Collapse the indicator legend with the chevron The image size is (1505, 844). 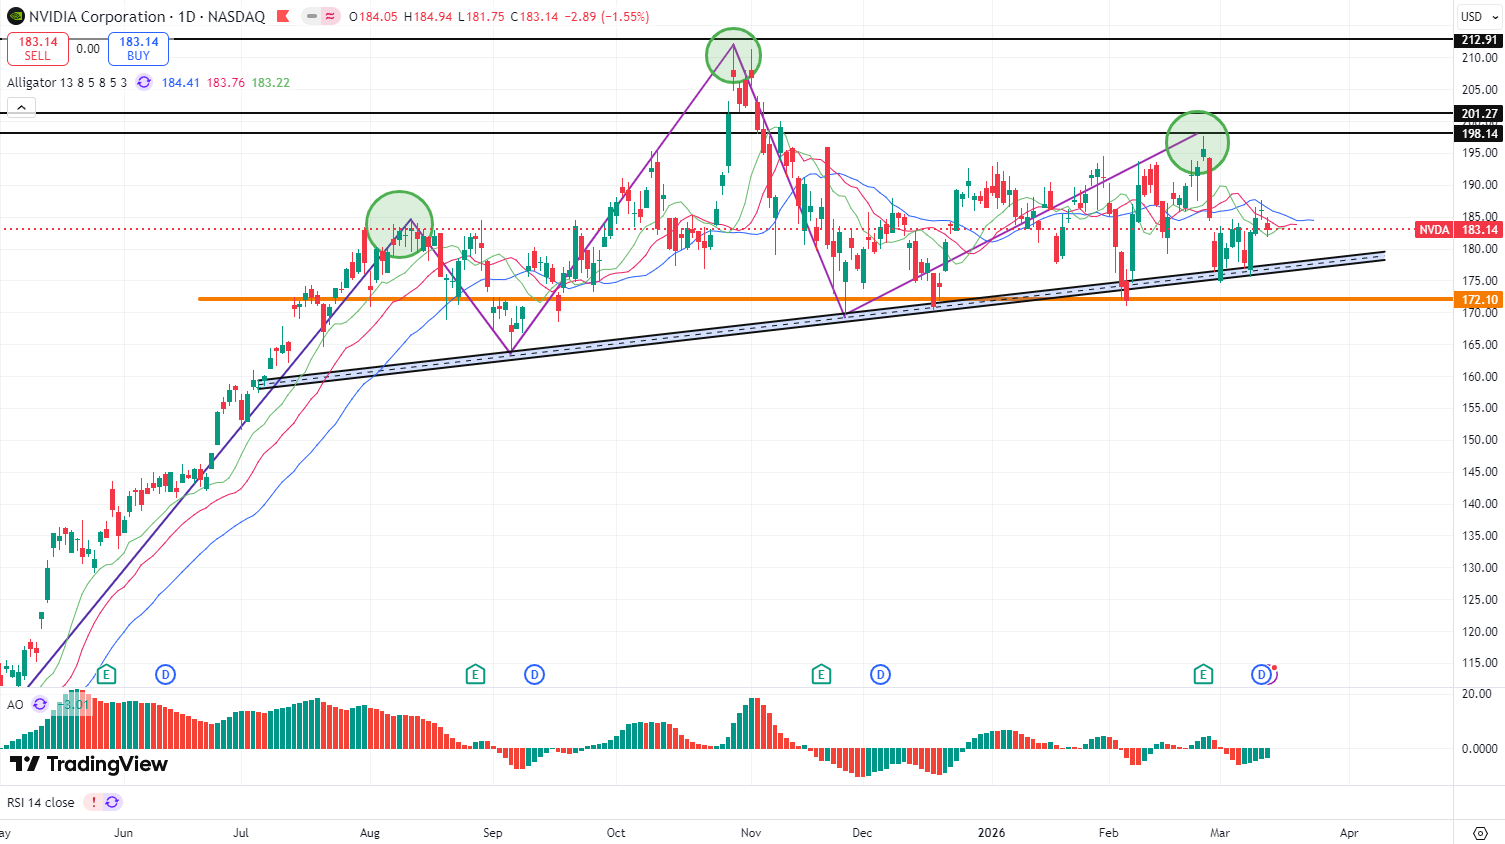(21, 107)
